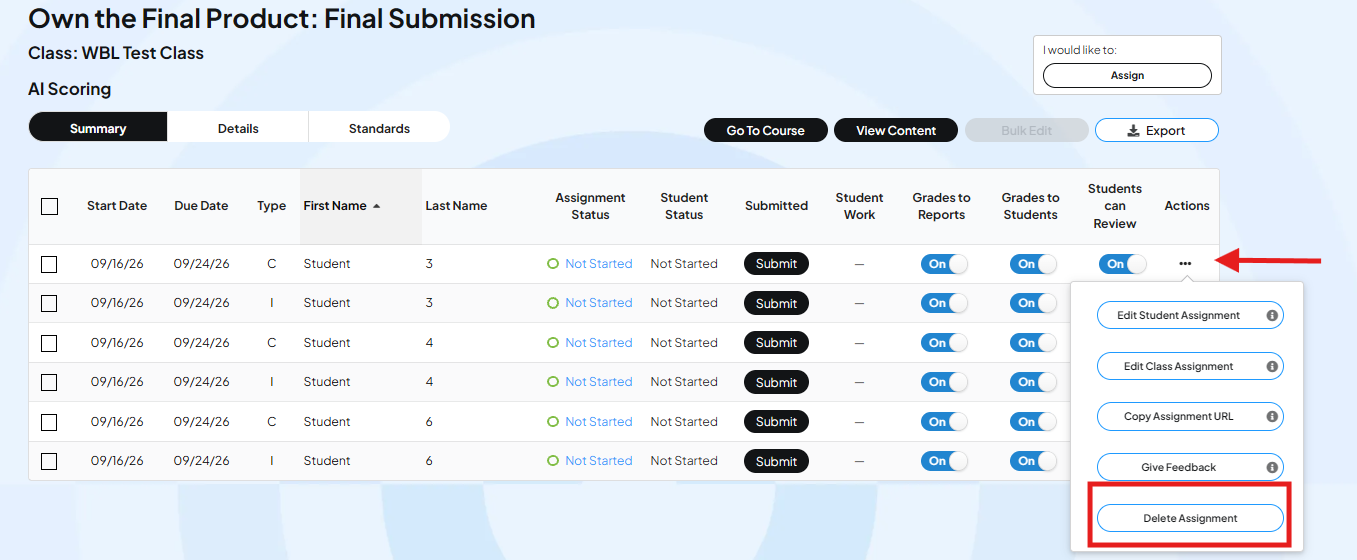Open the three-dot Actions menu in first row
The height and width of the screenshot is (560, 1357).
tap(1185, 263)
